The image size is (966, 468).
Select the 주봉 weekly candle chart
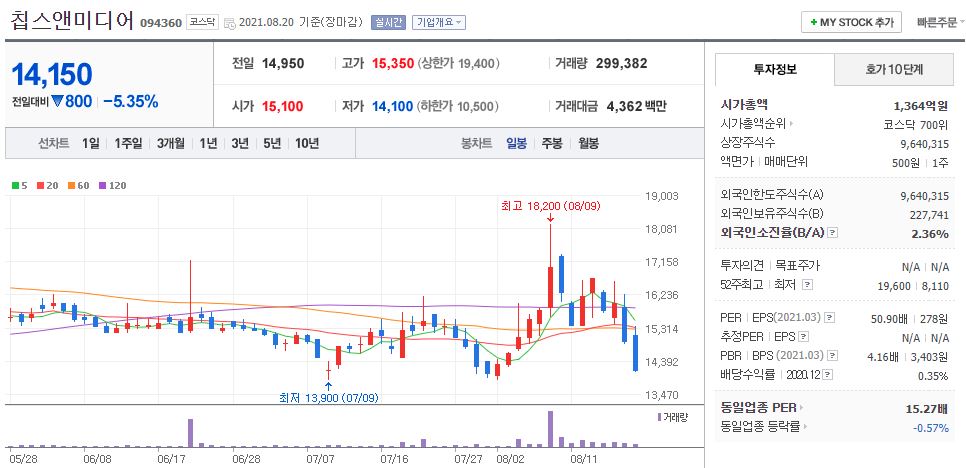(551, 144)
